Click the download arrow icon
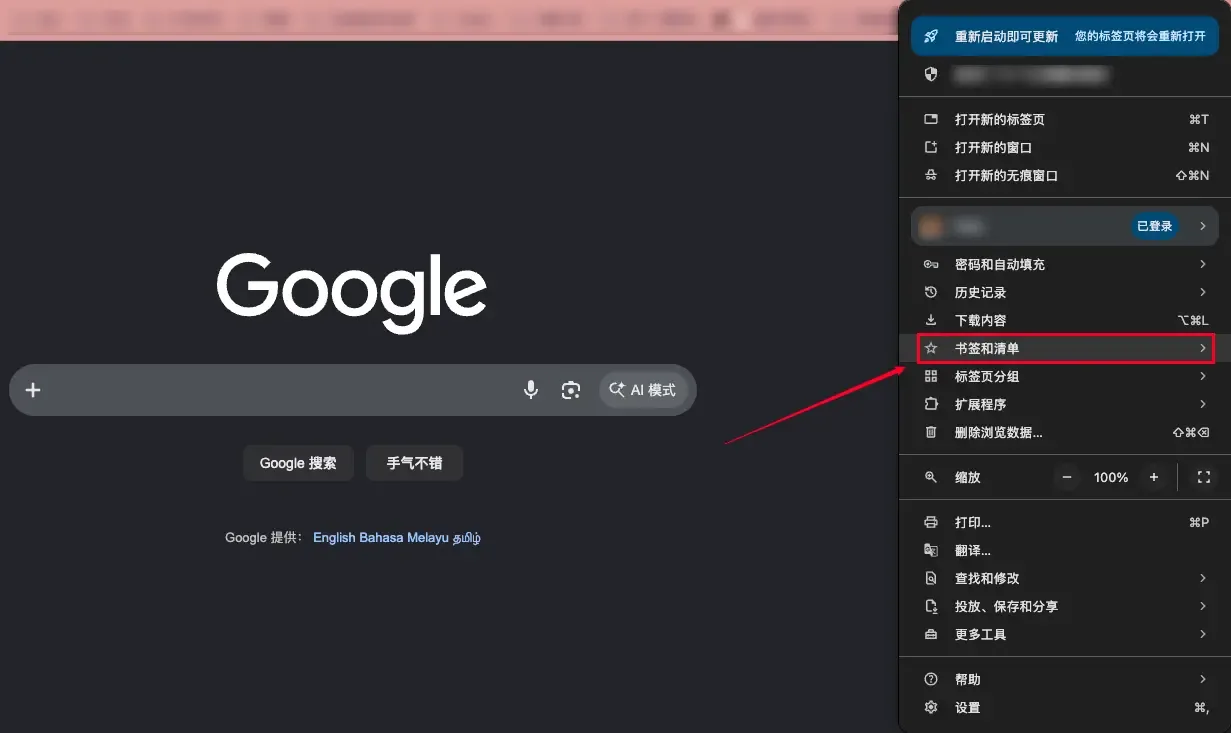This screenshot has height=733, width=1231. coord(931,320)
